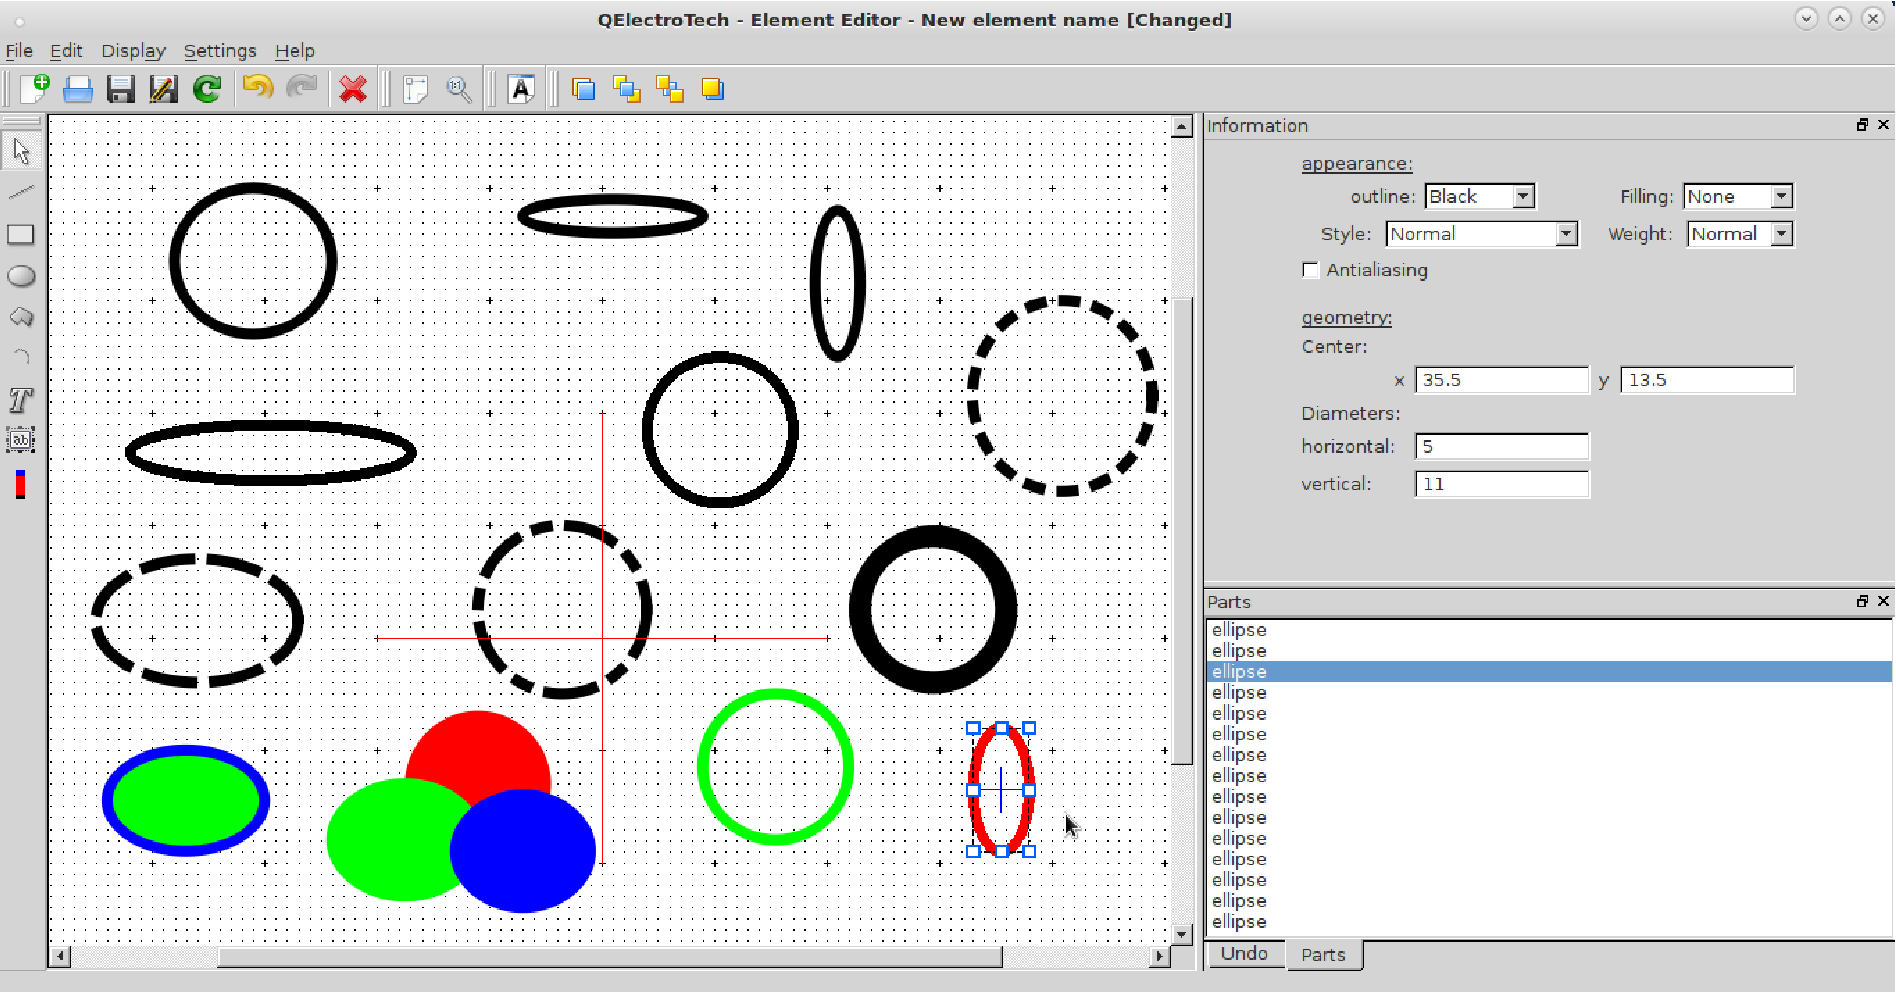Screen dimensions: 1896x992
Task: Close the Parts panel
Action: tap(1883, 601)
